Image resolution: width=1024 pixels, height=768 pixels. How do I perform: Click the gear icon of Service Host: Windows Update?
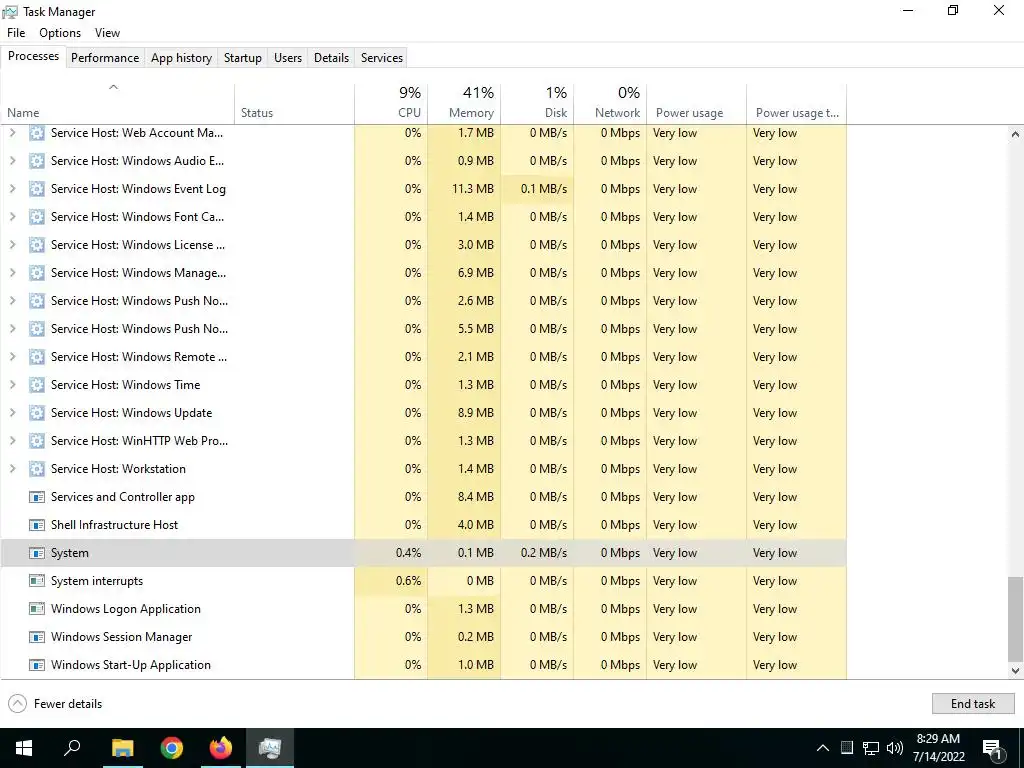37,413
